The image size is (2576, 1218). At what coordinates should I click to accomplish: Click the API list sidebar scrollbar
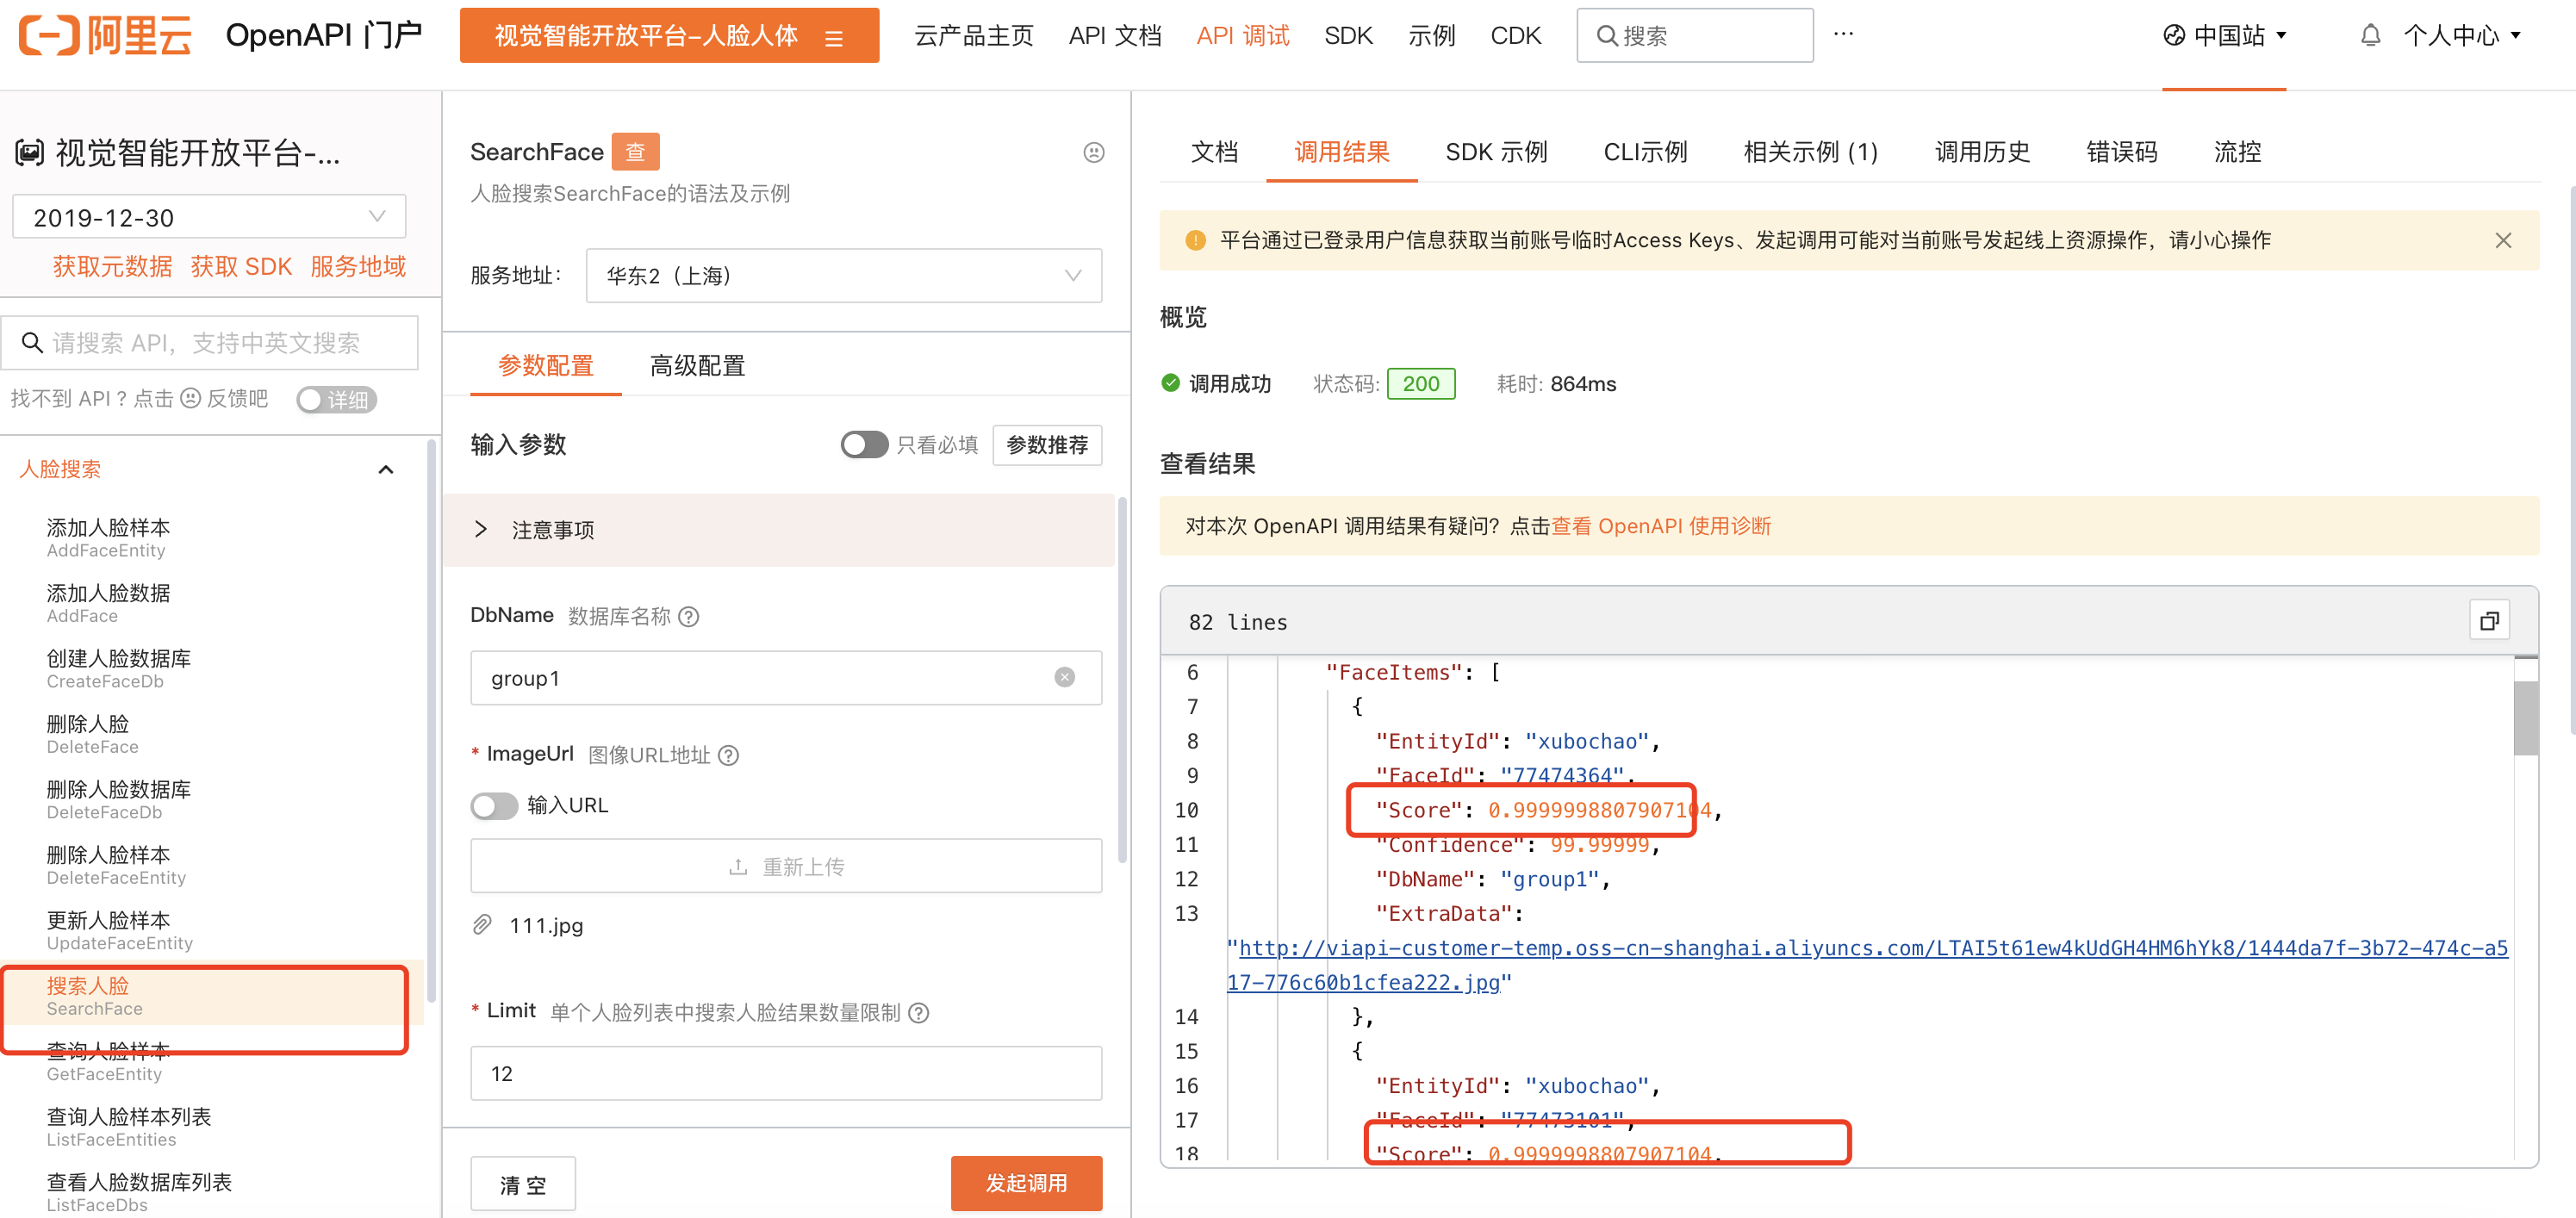[430, 720]
